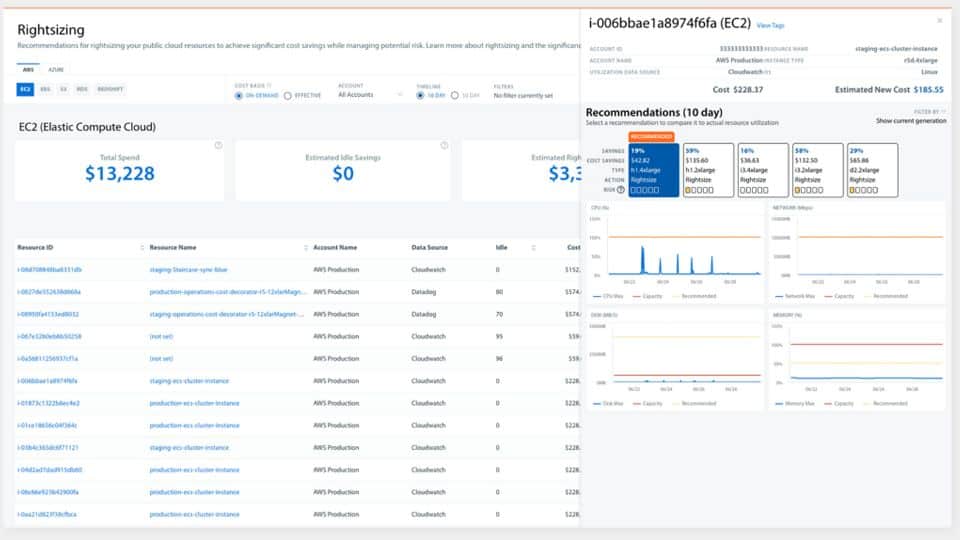Click the View Tags link
Image resolution: width=960 pixels, height=540 pixels.
click(x=770, y=26)
